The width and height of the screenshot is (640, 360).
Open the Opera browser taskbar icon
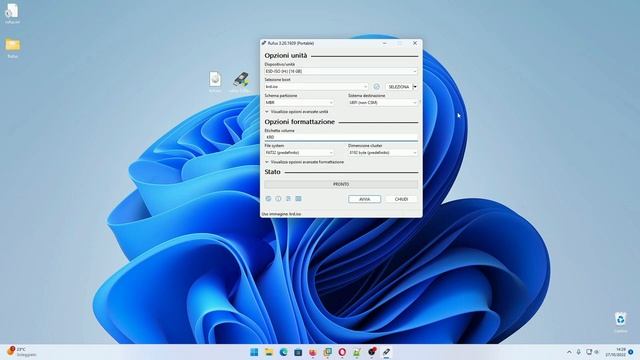click(x=342, y=352)
